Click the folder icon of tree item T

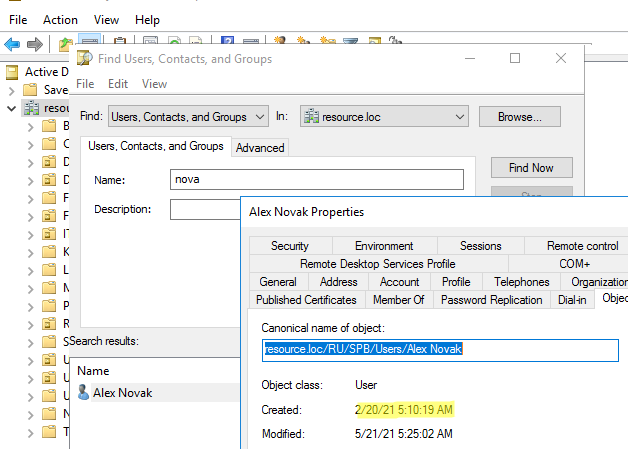coord(49,432)
